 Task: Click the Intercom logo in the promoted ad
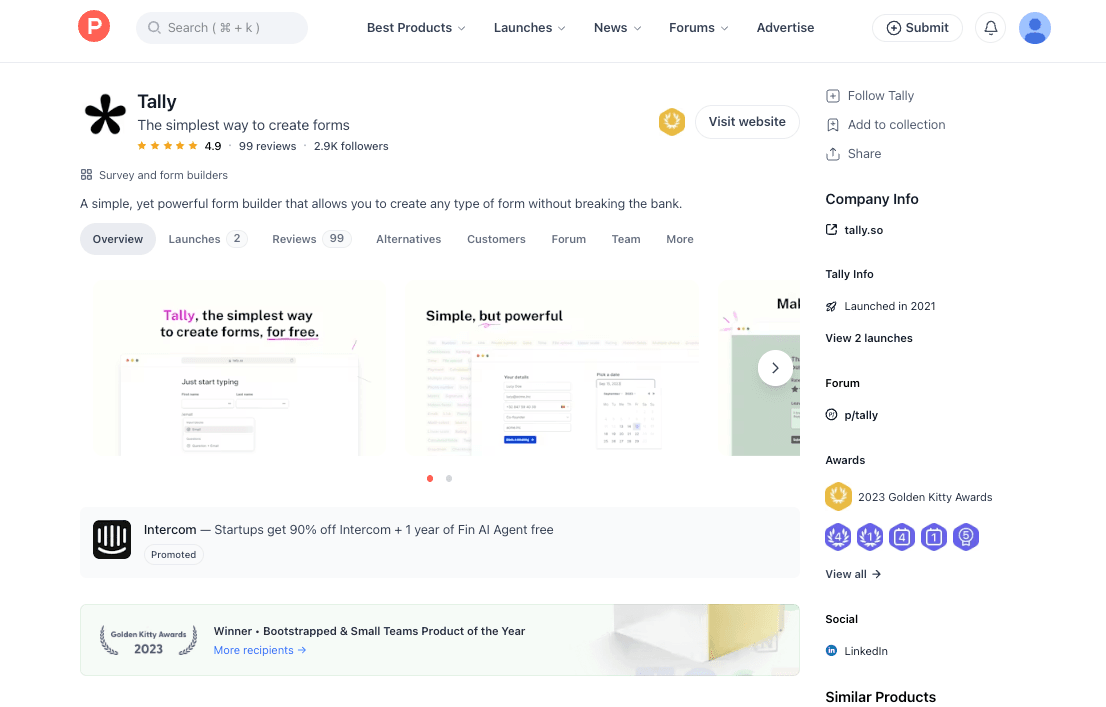click(x=112, y=540)
